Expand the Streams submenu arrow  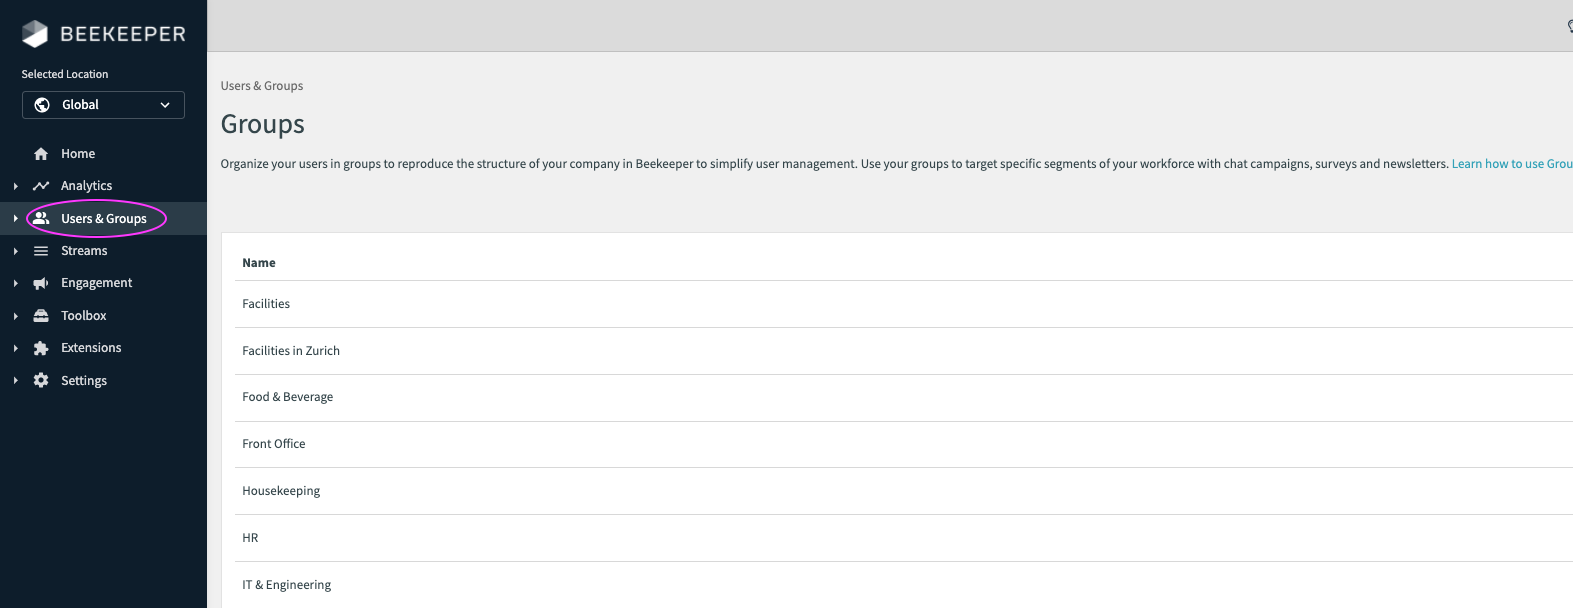pyautogui.click(x=16, y=251)
